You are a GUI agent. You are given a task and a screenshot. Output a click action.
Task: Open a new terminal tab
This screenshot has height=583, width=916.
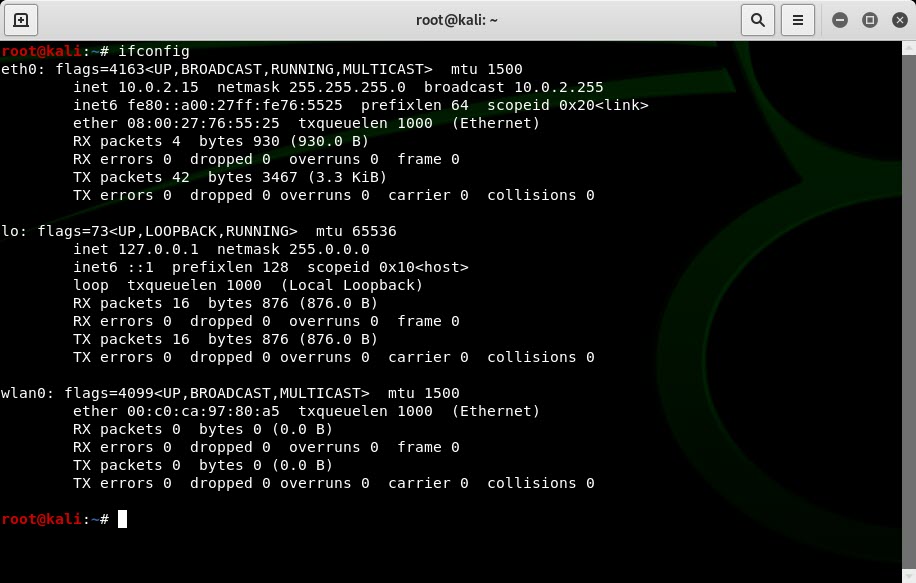20,19
